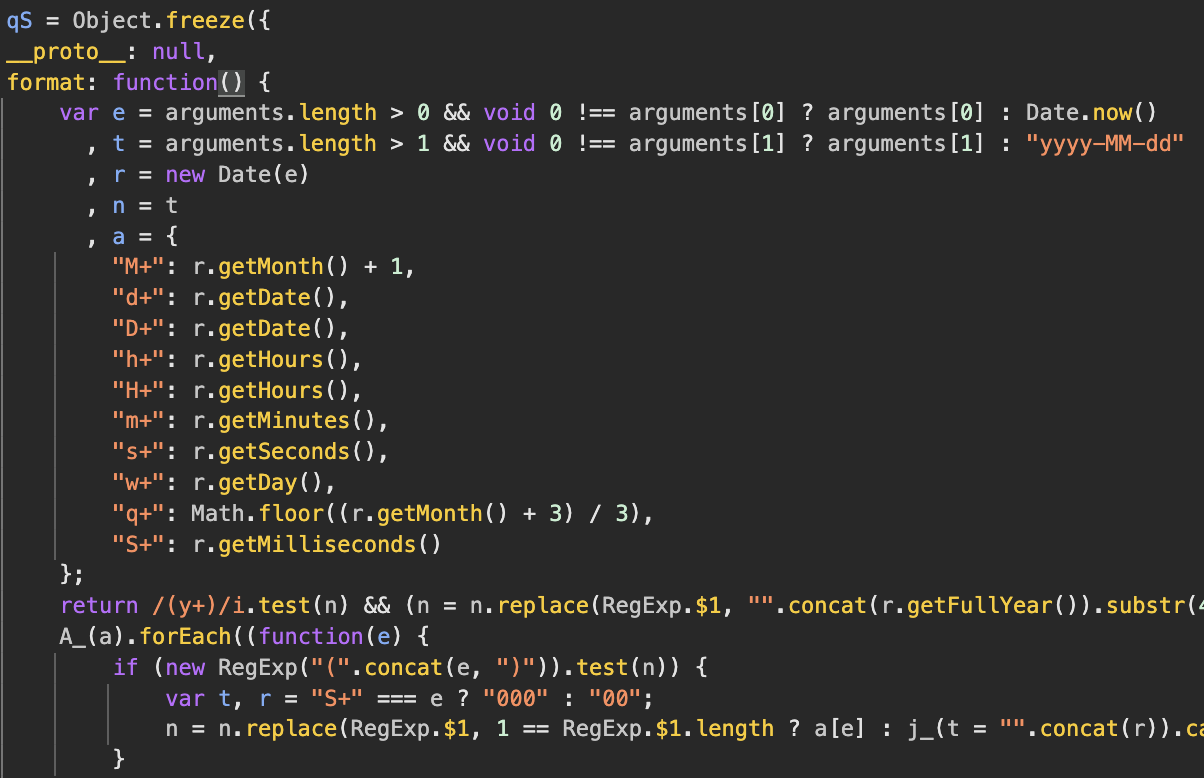Click "RegExp" after the "new" keyword
Screen dimensions: 1204x778
tap(258, 669)
